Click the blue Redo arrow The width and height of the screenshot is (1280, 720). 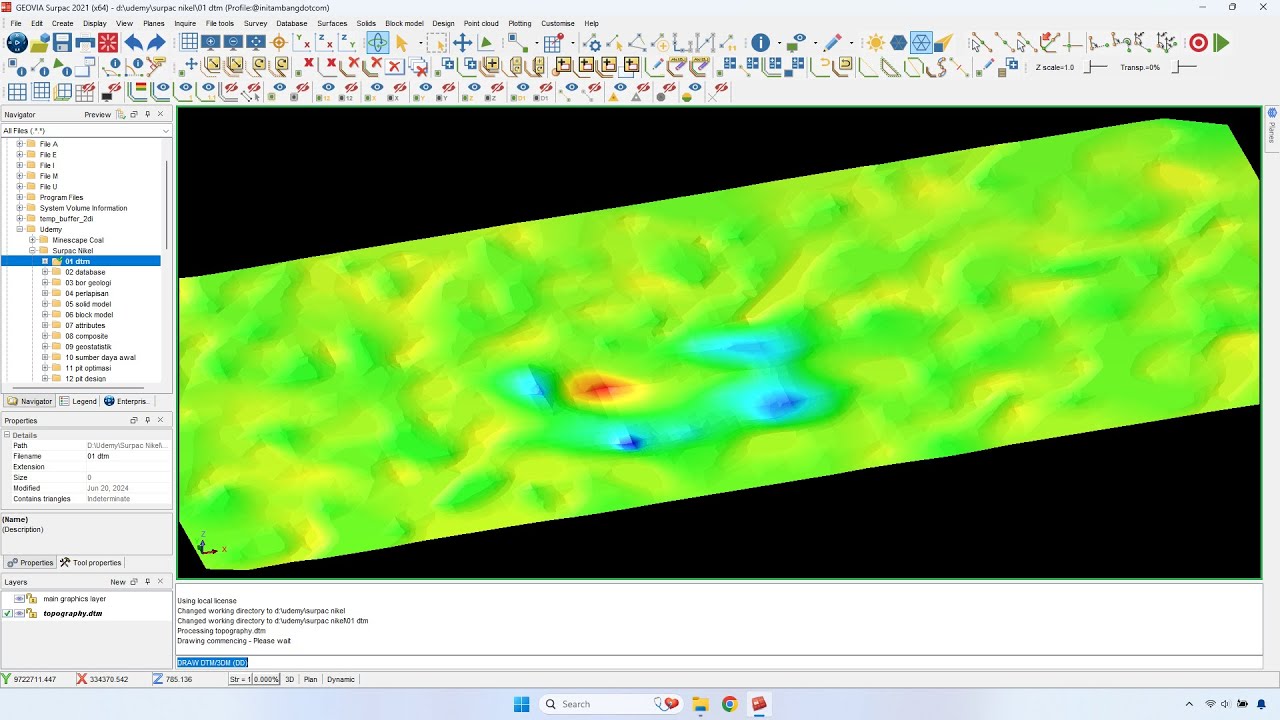(x=156, y=43)
